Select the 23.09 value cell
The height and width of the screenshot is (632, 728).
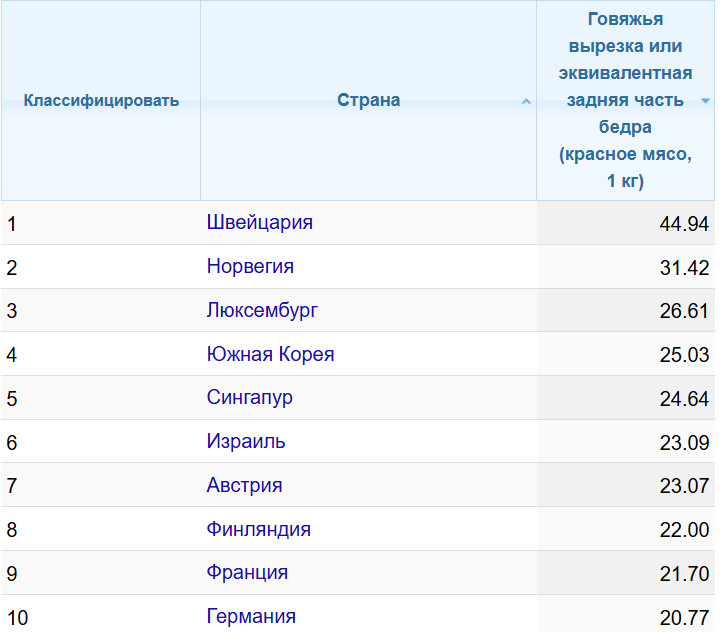point(684,442)
